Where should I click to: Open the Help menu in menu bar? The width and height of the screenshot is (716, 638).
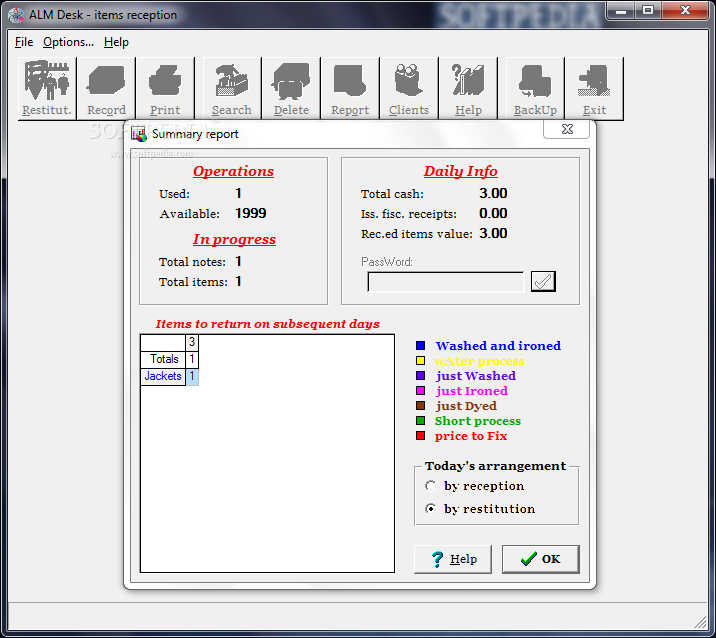coord(116,42)
